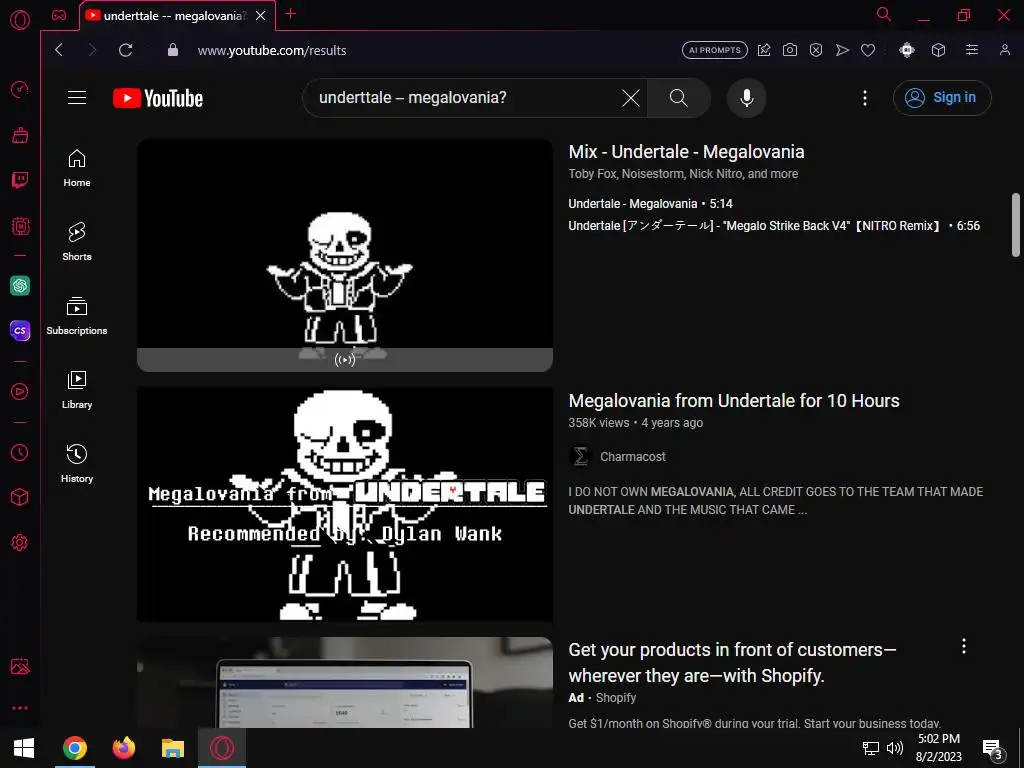Open Windows Start menu
This screenshot has height=768, width=1024.
24,748
